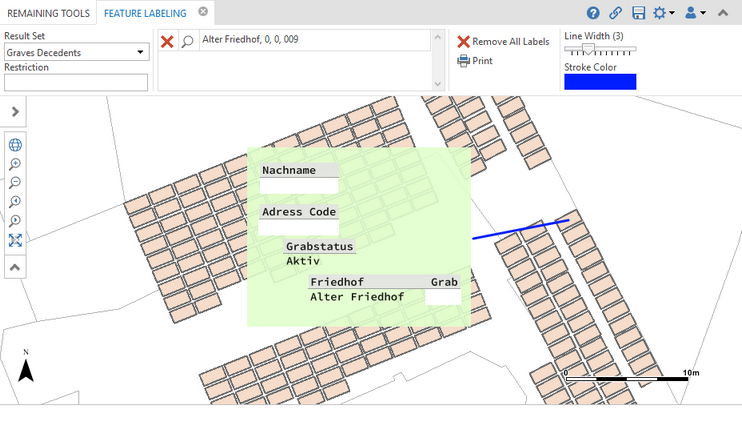Screen dimensions: 742x426
Task: Collapse the map toolbar with up chevron
Action: click(15, 267)
